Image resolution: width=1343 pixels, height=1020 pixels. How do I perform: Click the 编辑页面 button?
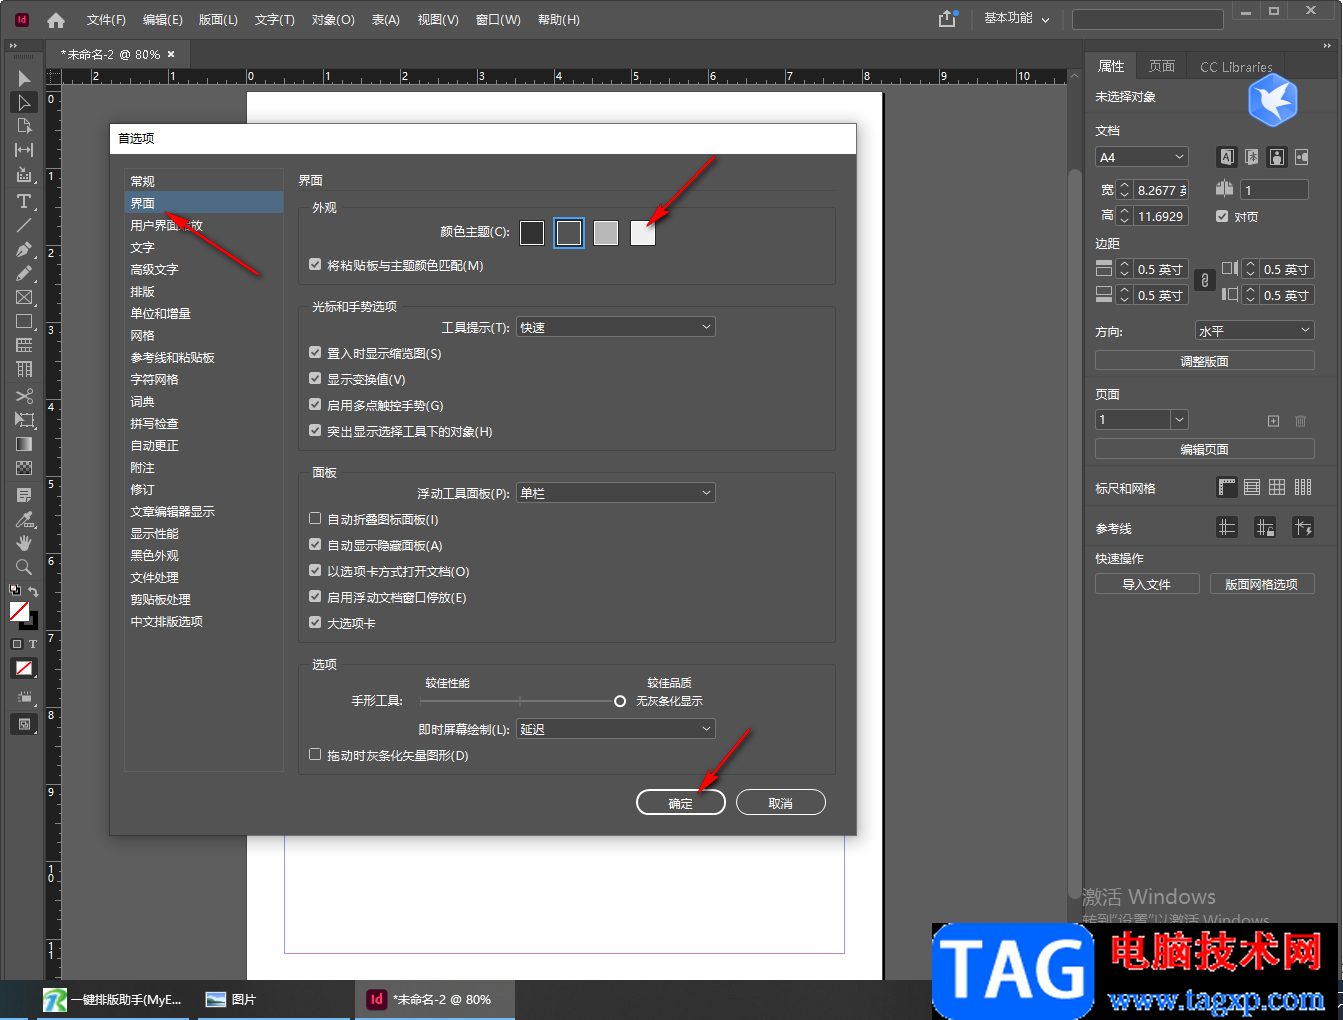[x=1205, y=449]
